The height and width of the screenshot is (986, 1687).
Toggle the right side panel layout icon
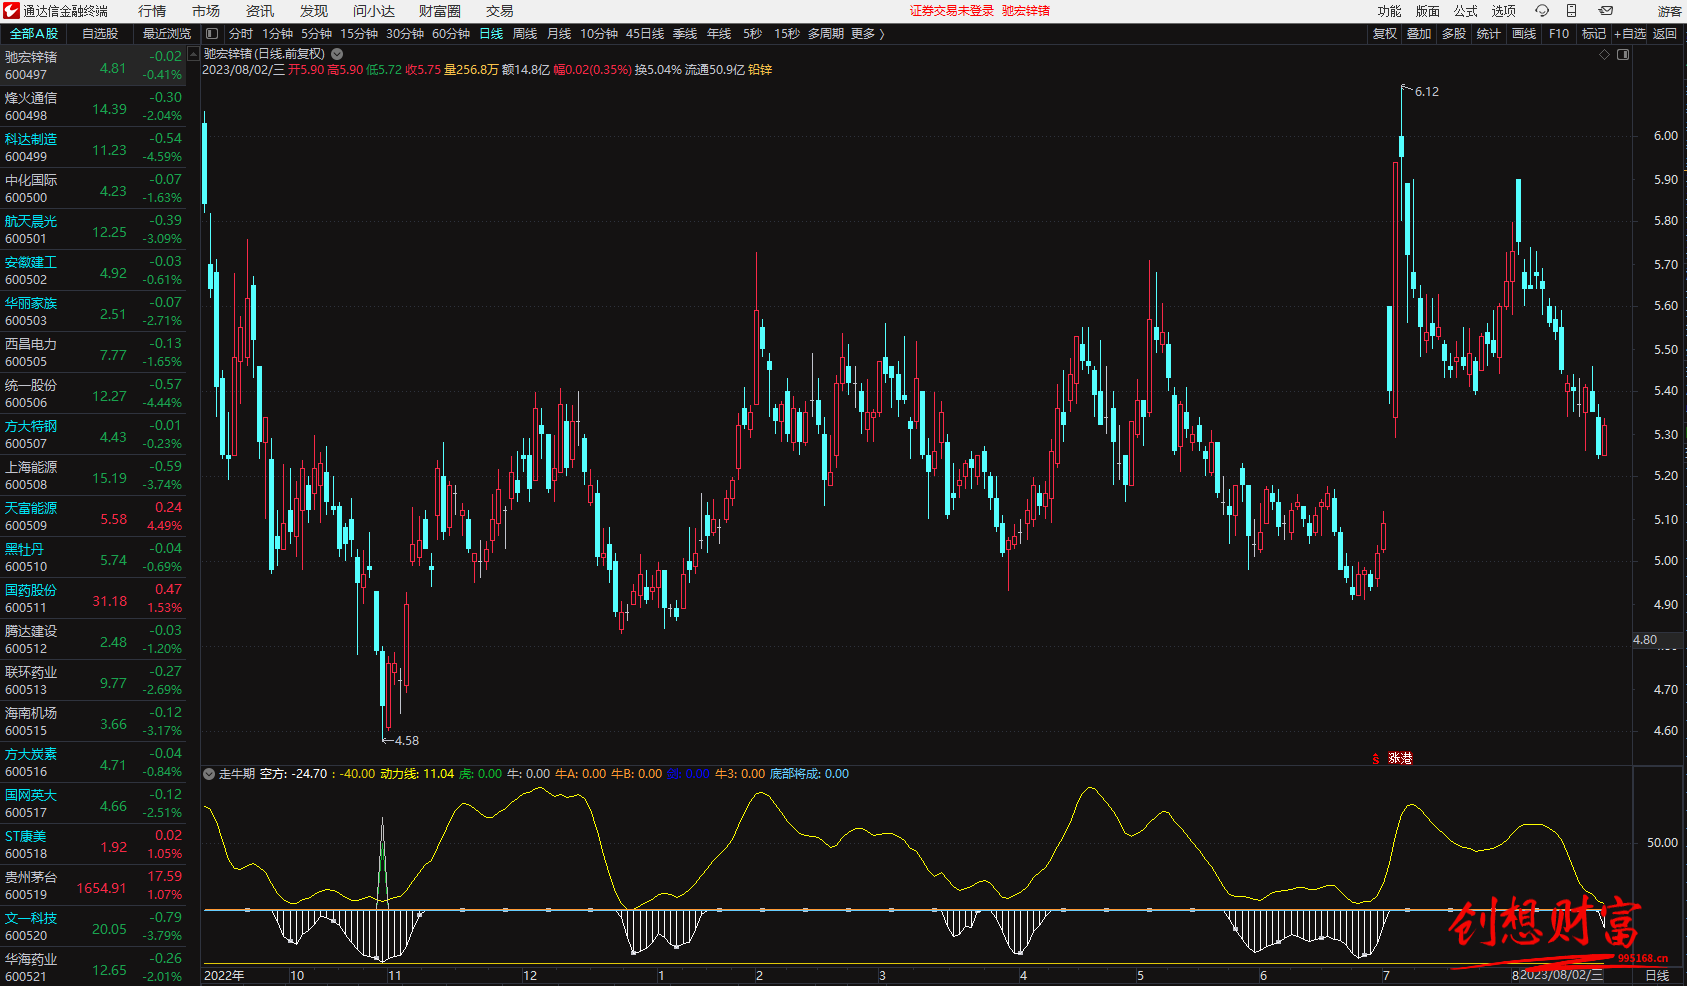[x=1623, y=55]
